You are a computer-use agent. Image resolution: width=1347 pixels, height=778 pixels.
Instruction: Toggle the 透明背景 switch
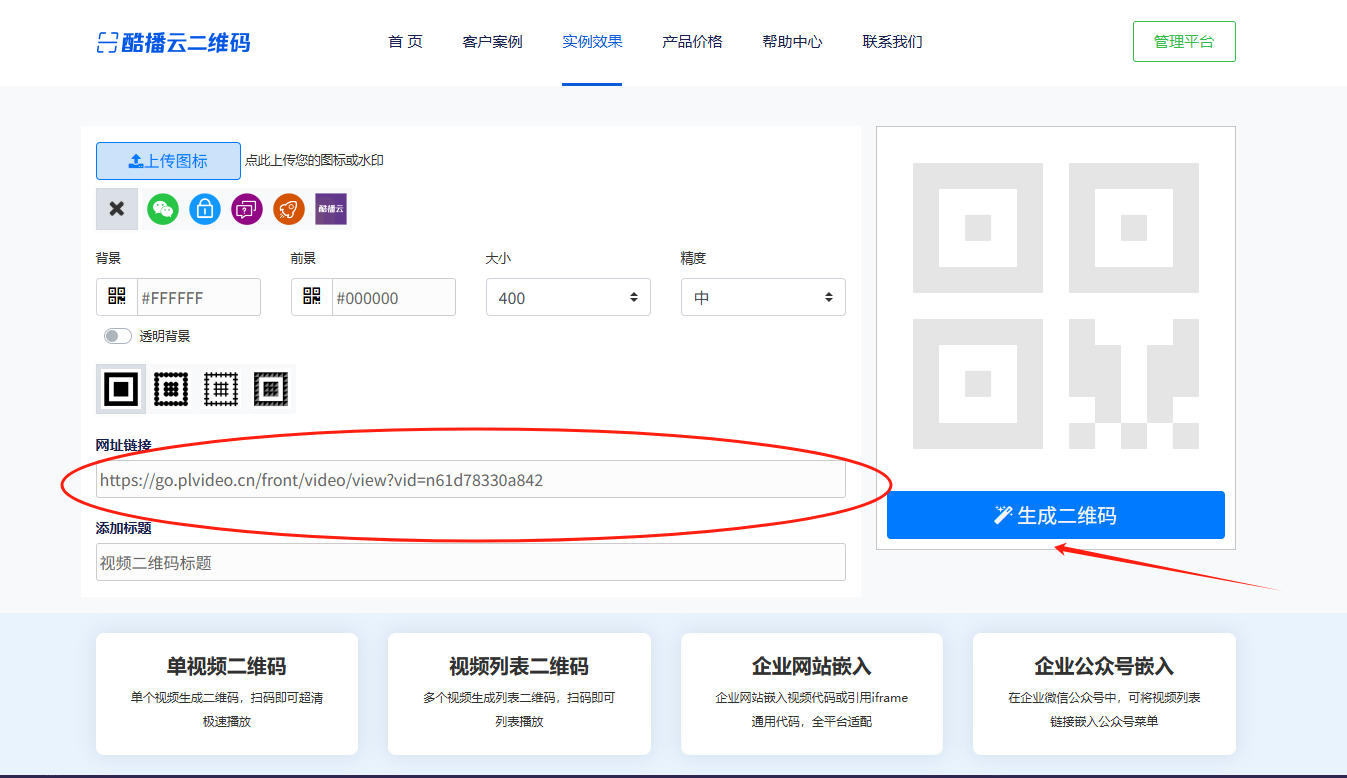pos(118,336)
